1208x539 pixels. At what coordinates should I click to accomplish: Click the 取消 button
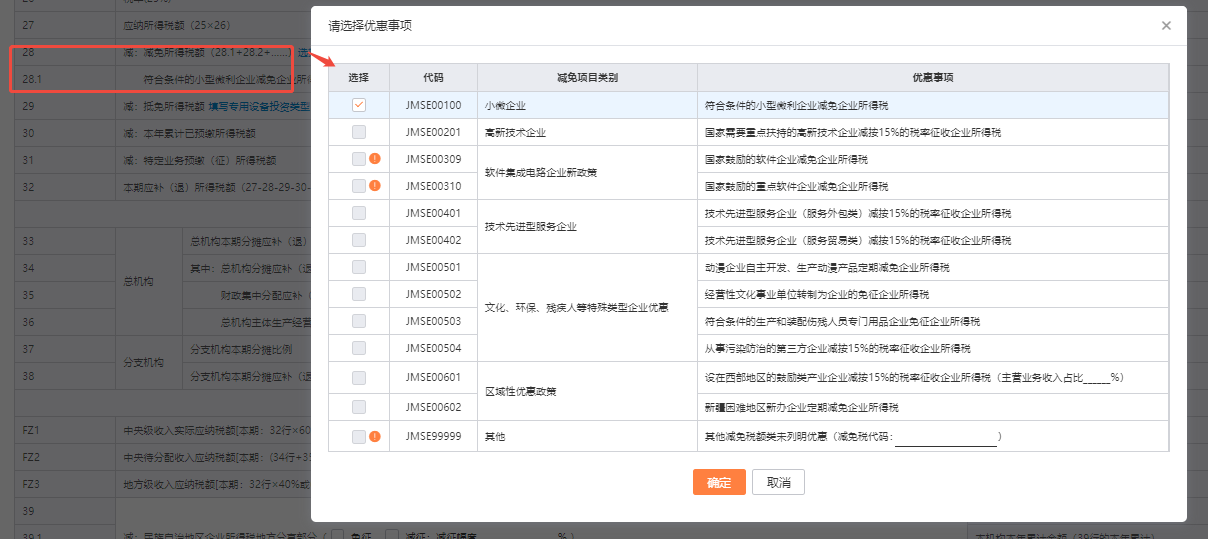pos(778,482)
